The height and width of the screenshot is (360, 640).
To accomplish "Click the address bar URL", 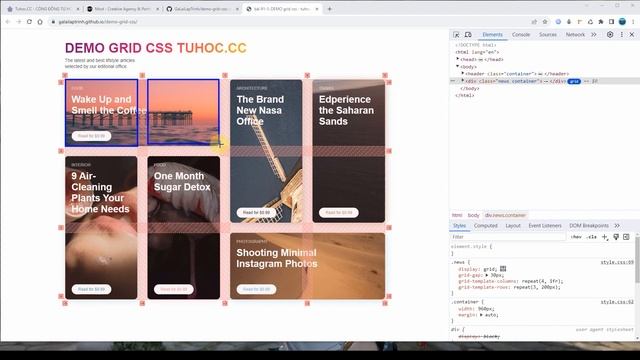I will pyautogui.click(x=98, y=22).
